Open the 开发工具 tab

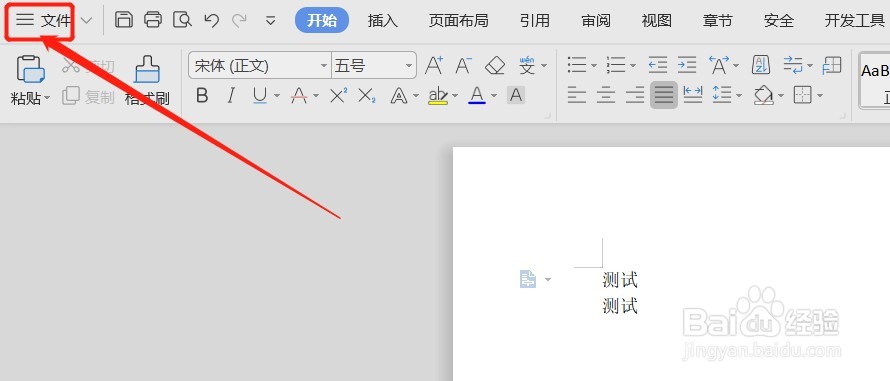pyautogui.click(x=855, y=21)
